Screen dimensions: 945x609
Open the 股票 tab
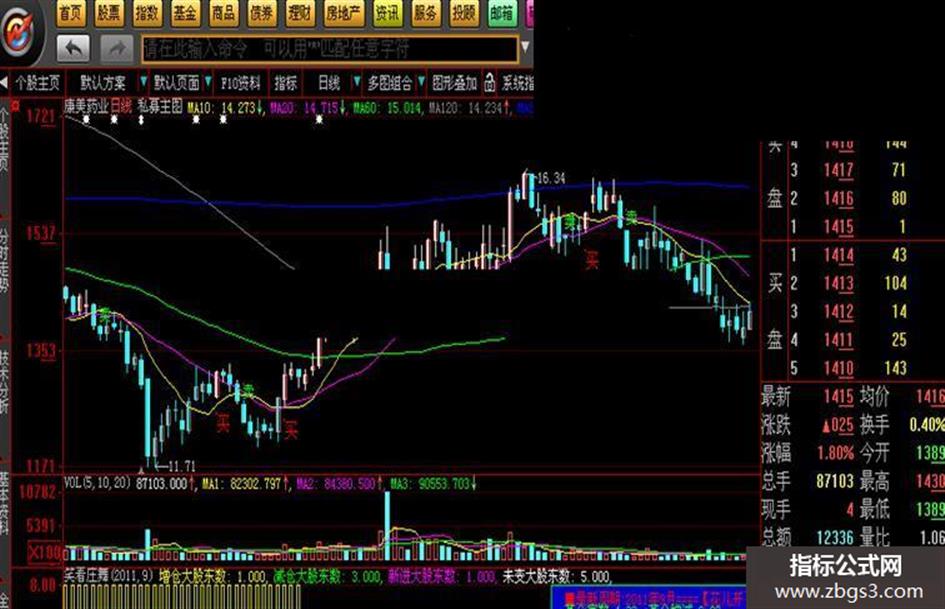coord(108,13)
